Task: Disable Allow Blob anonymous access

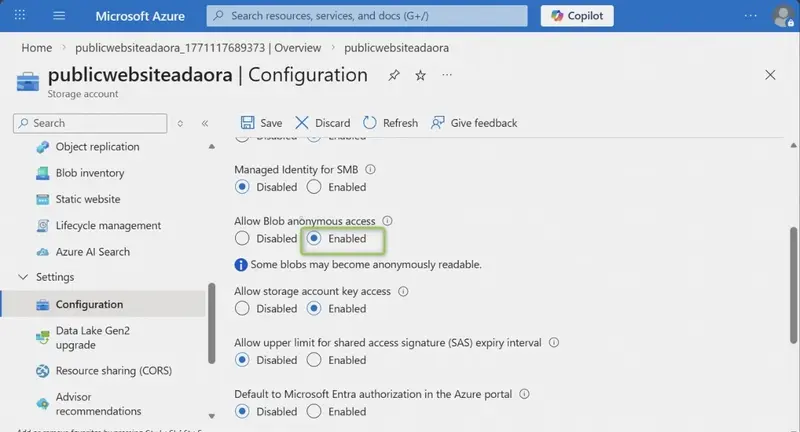Action: pyautogui.click(x=242, y=239)
